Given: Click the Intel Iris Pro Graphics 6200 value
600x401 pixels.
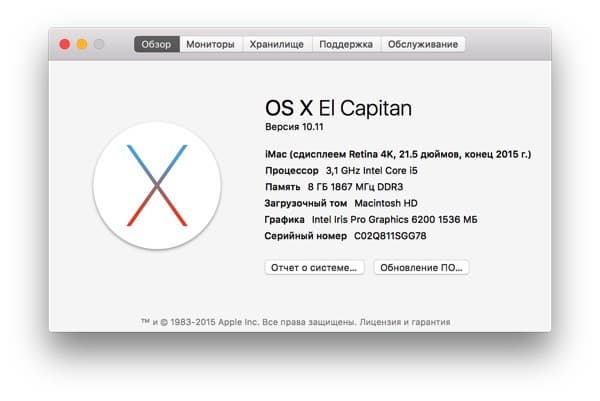Looking at the screenshot, I should pos(395,220).
